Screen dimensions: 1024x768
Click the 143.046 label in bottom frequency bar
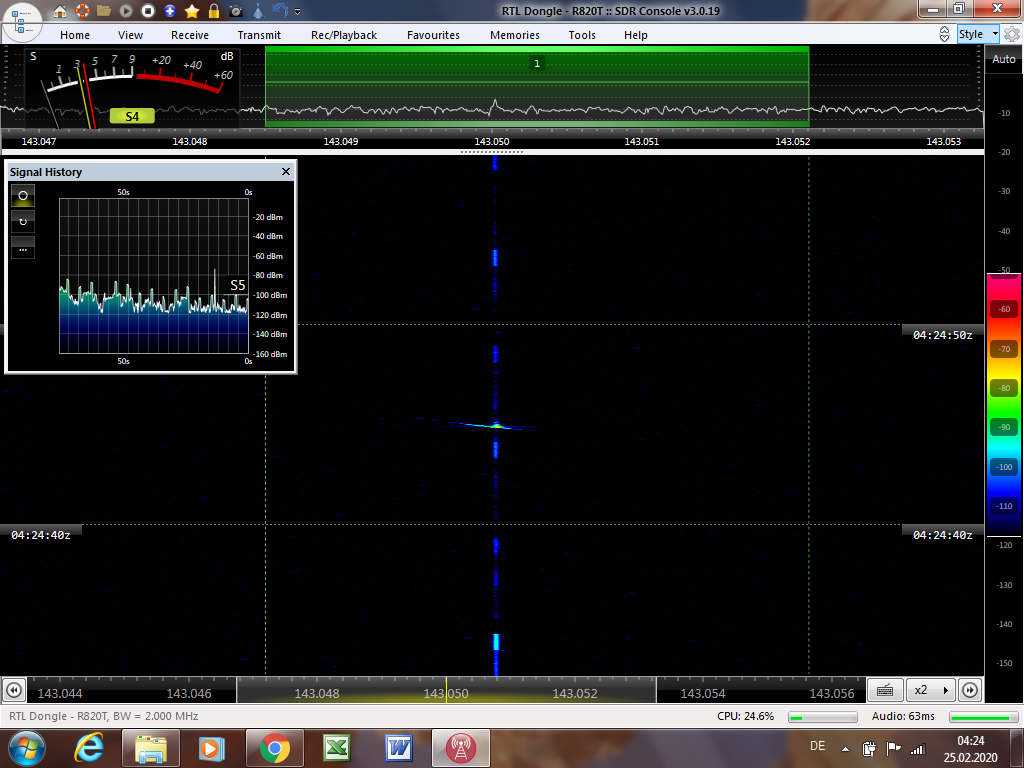coord(189,694)
